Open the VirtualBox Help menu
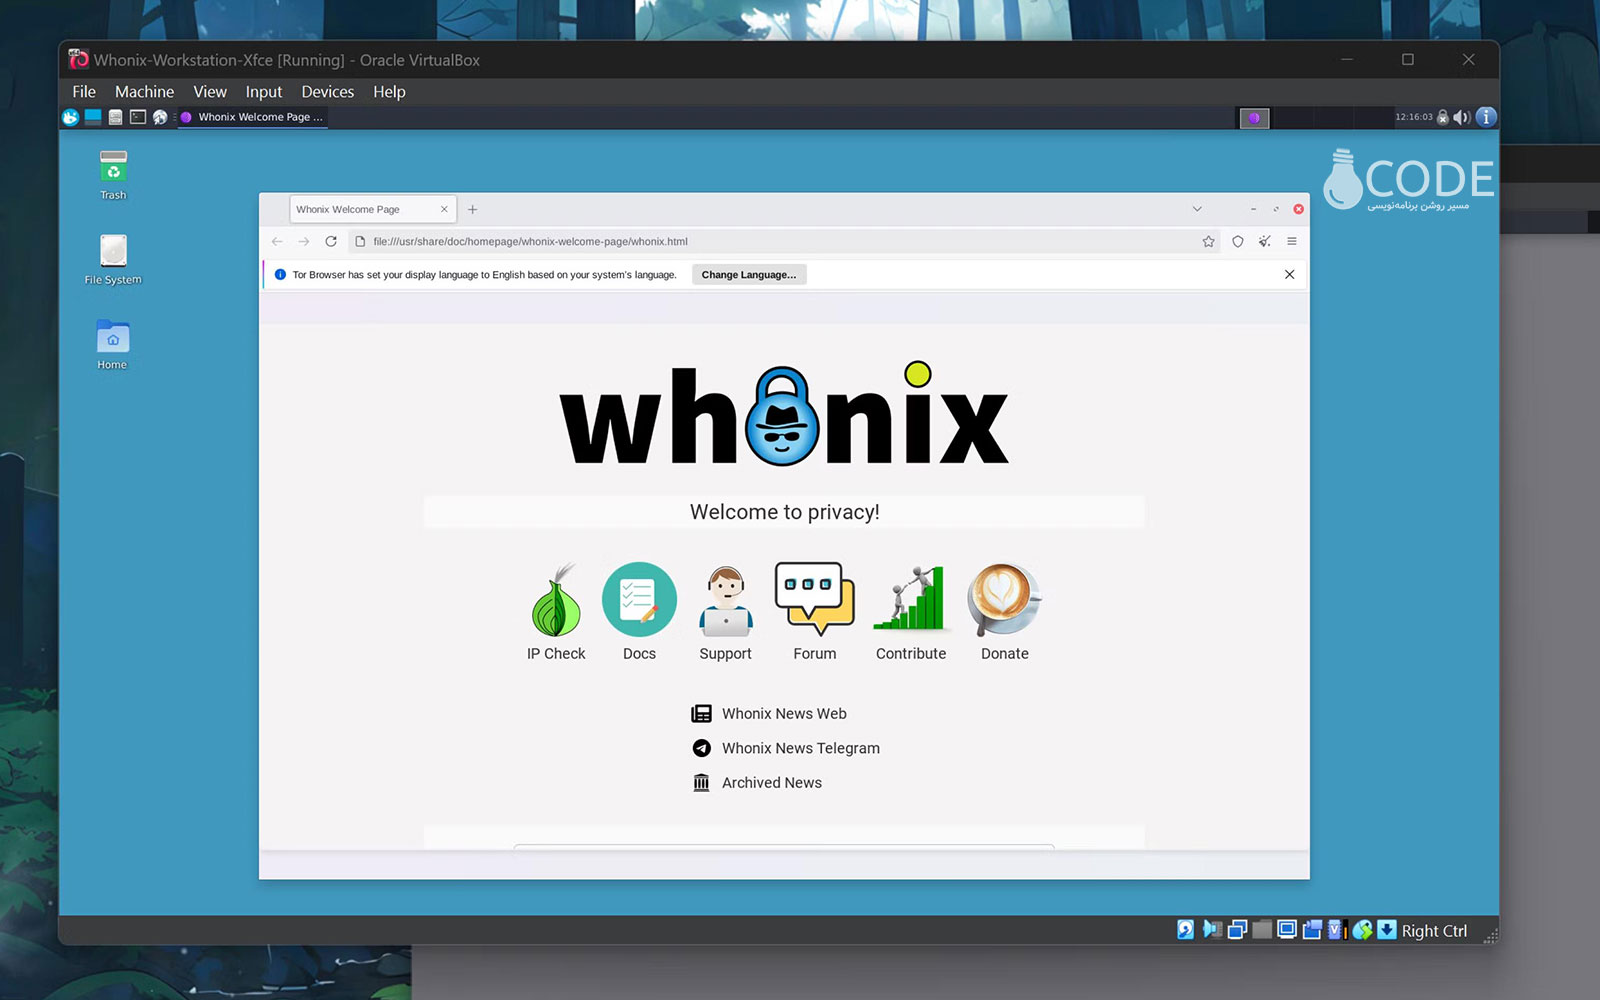The height and width of the screenshot is (1000, 1600). click(389, 92)
